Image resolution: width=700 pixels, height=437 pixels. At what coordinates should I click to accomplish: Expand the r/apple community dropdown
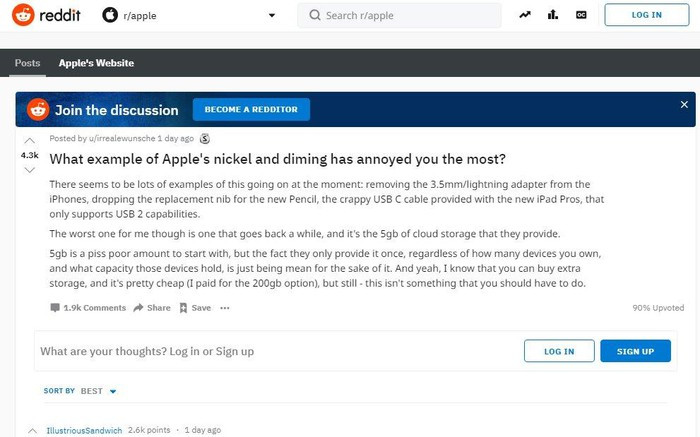coord(271,16)
